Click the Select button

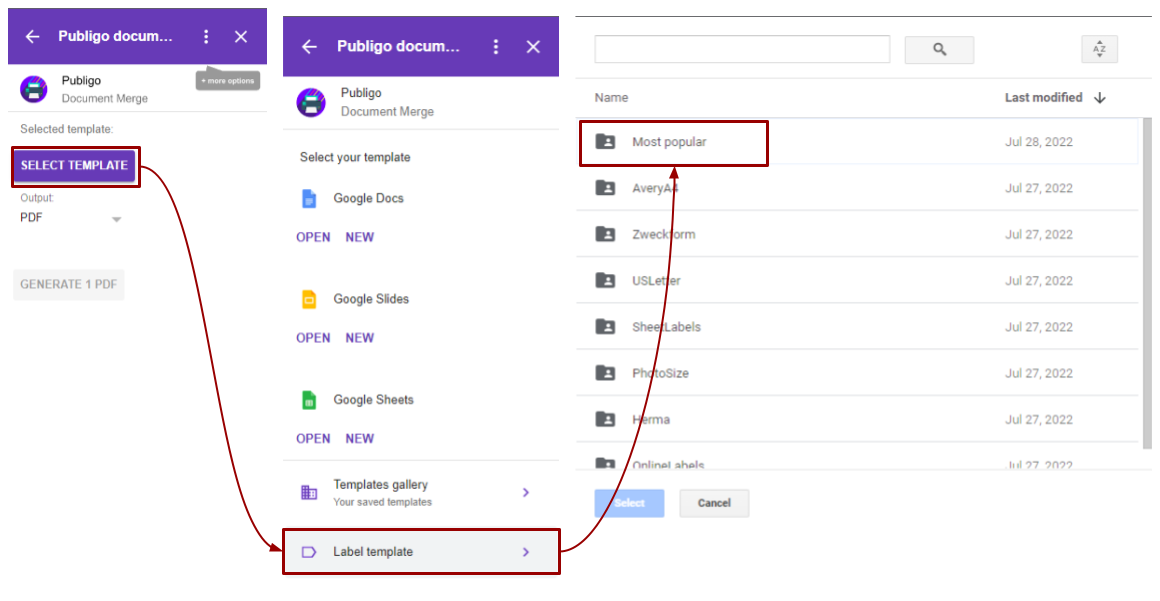click(630, 503)
